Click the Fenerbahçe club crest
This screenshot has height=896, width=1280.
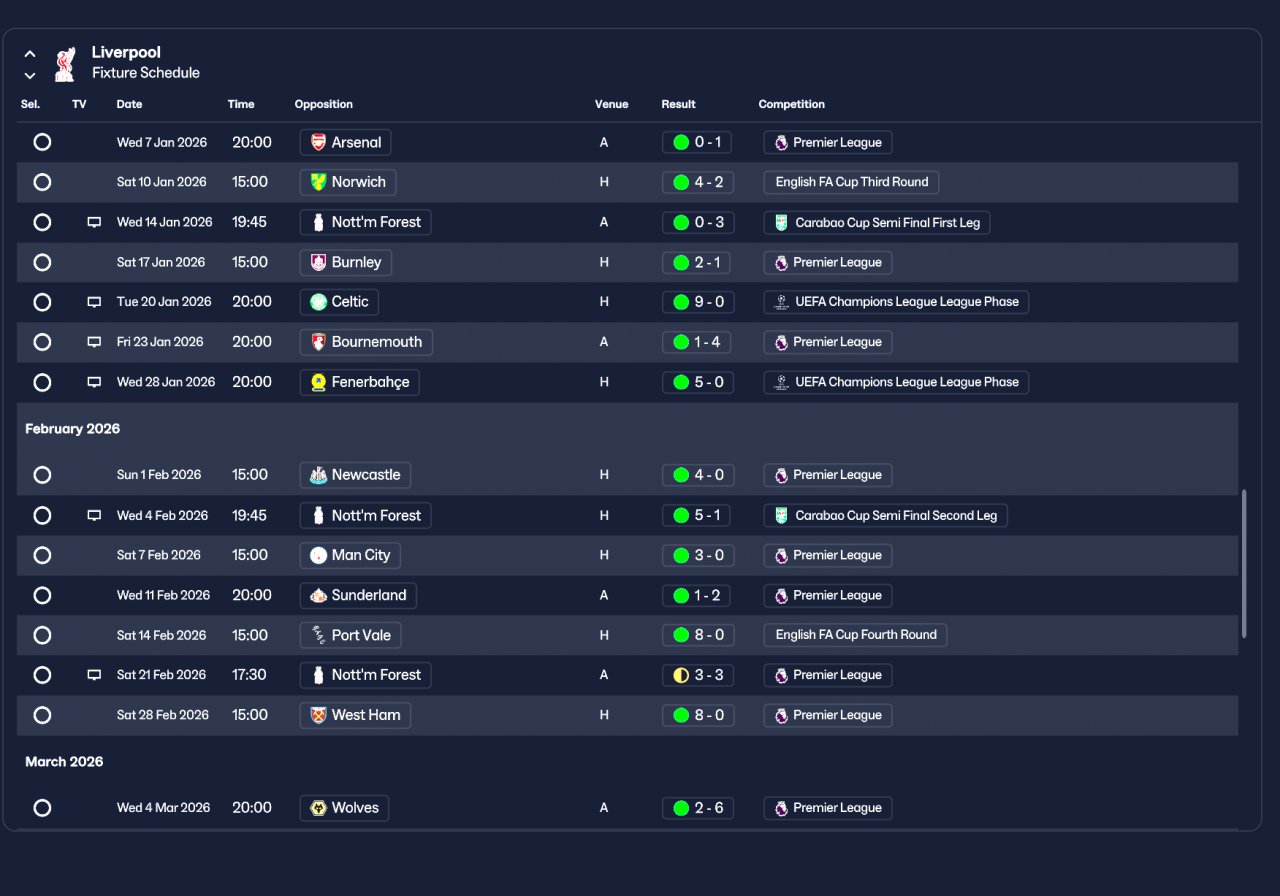(x=318, y=382)
